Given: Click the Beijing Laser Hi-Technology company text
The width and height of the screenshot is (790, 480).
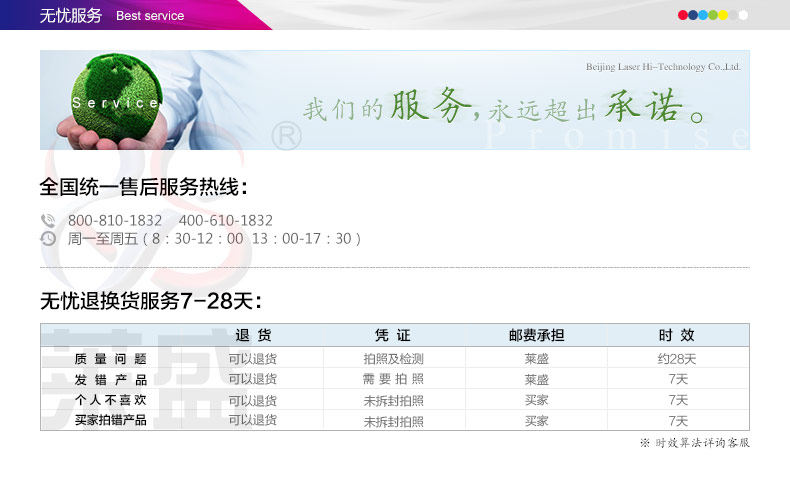Looking at the screenshot, I should (663, 66).
